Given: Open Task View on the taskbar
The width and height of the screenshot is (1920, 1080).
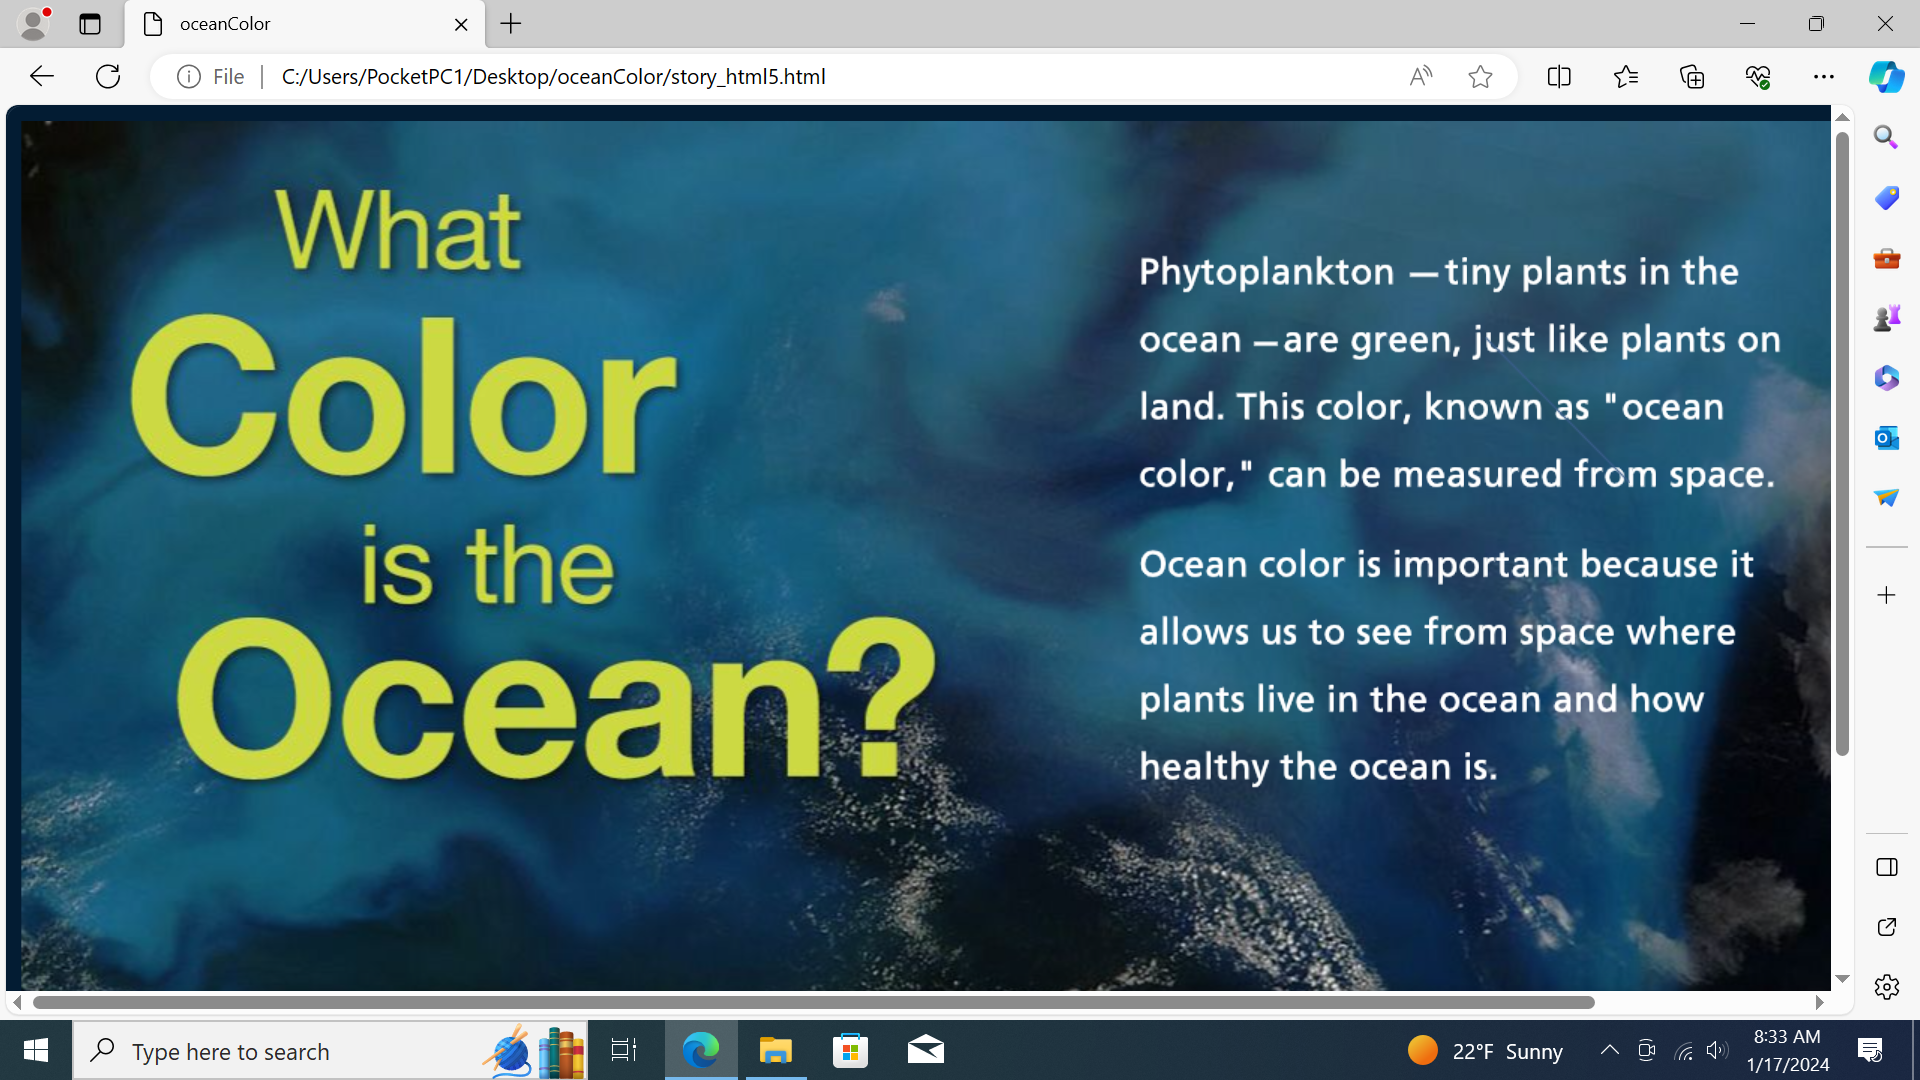Looking at the screenshot, I should (x=625, y=1050).
